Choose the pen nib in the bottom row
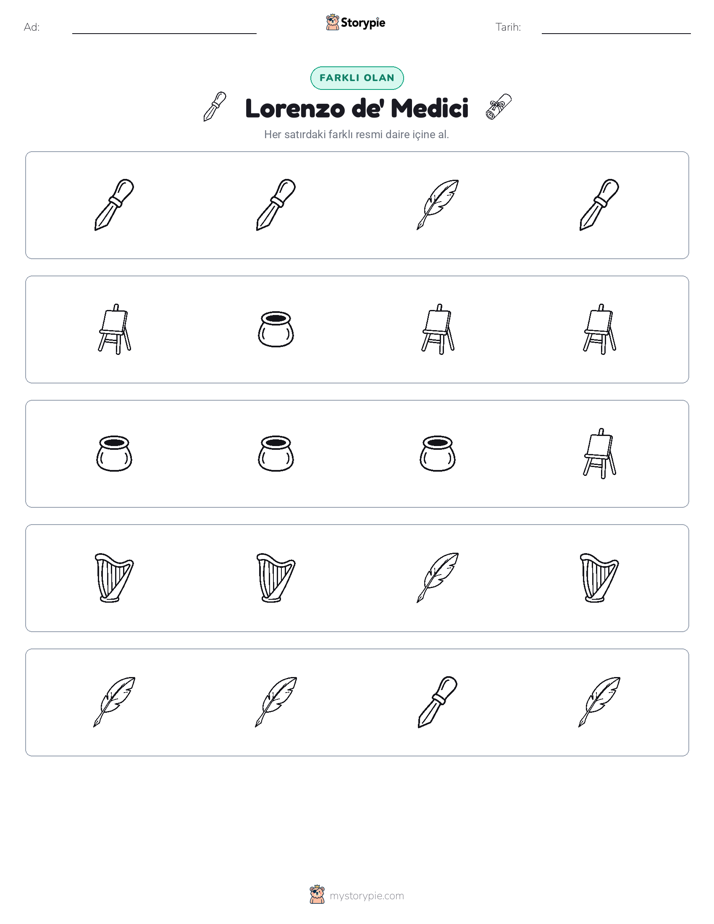This screenshot has width=714, height=924. tap(438, 702)
